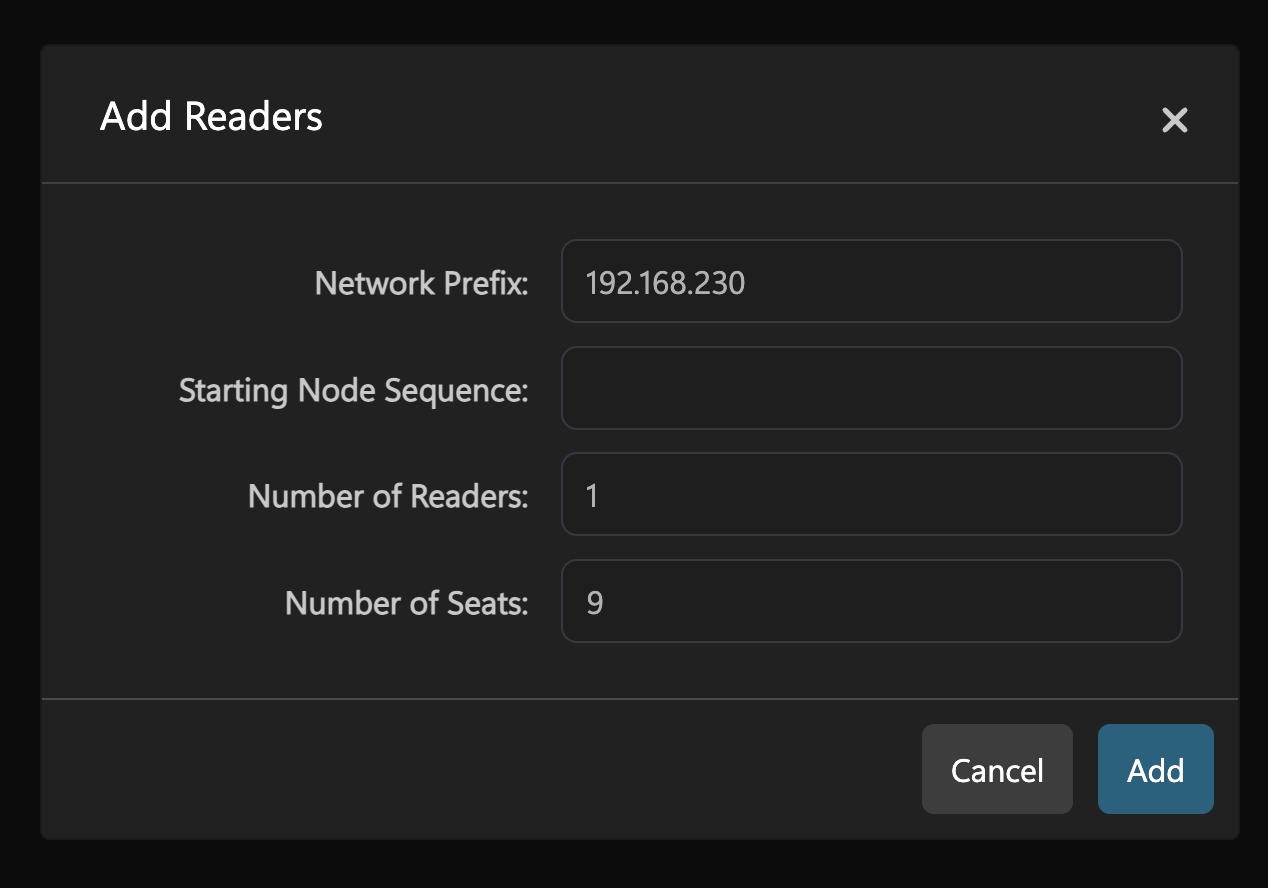The image size is (1268, 888).
Task: Click the dialog footer left of Cancel
Action: tap(480, 769)
